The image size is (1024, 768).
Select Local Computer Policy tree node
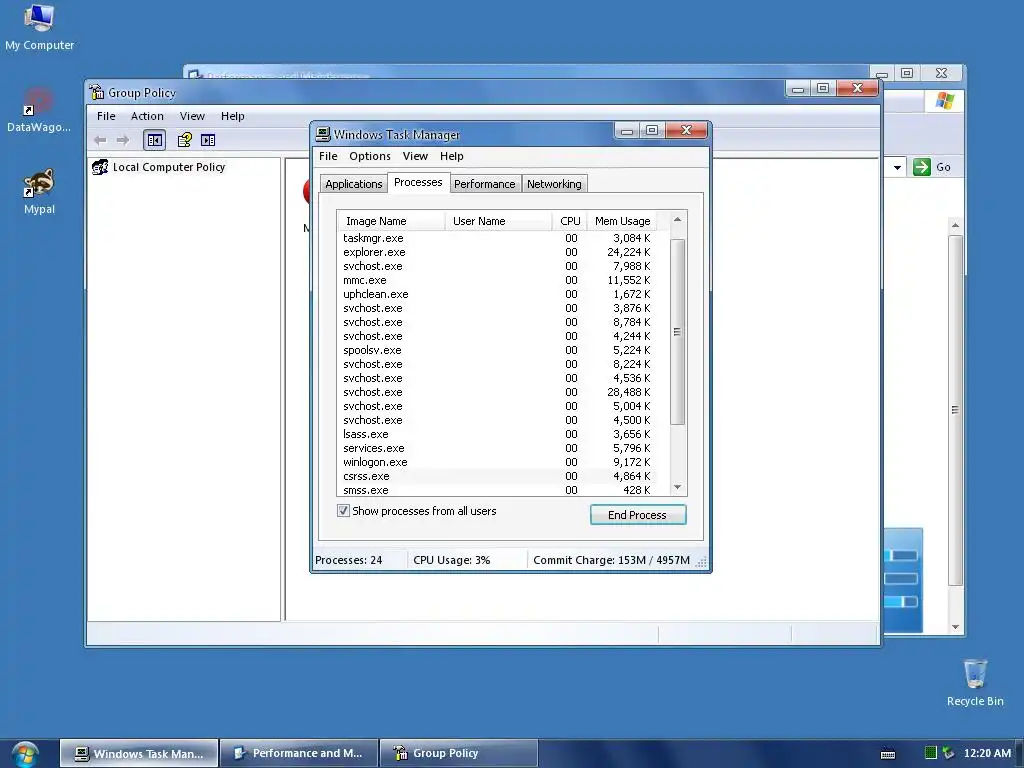(159, 167)
